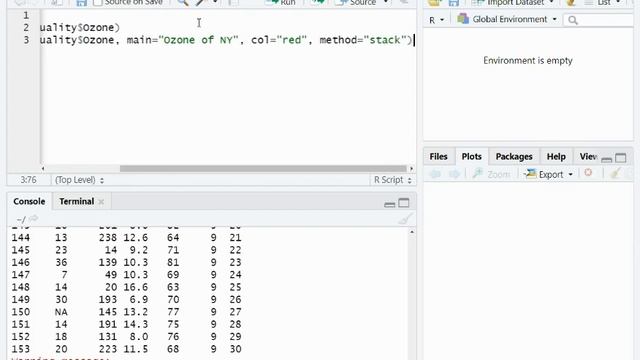Screen dimensions: 640x360
Task: Save the current script with the disk icon
Action: point(82,2)
